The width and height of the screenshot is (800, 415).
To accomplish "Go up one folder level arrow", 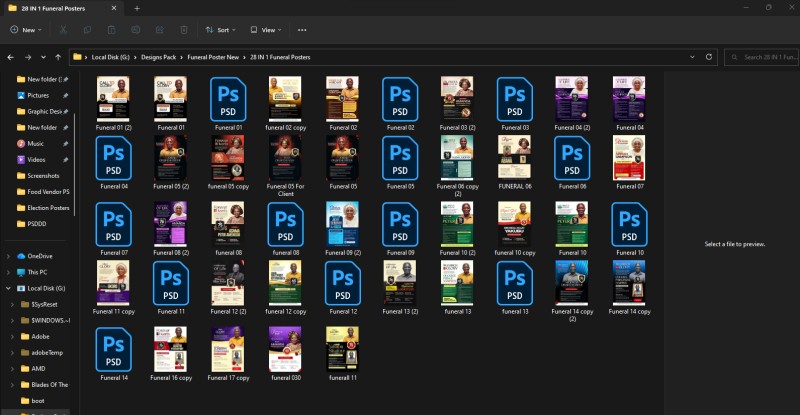I will (x=58, y=57).
